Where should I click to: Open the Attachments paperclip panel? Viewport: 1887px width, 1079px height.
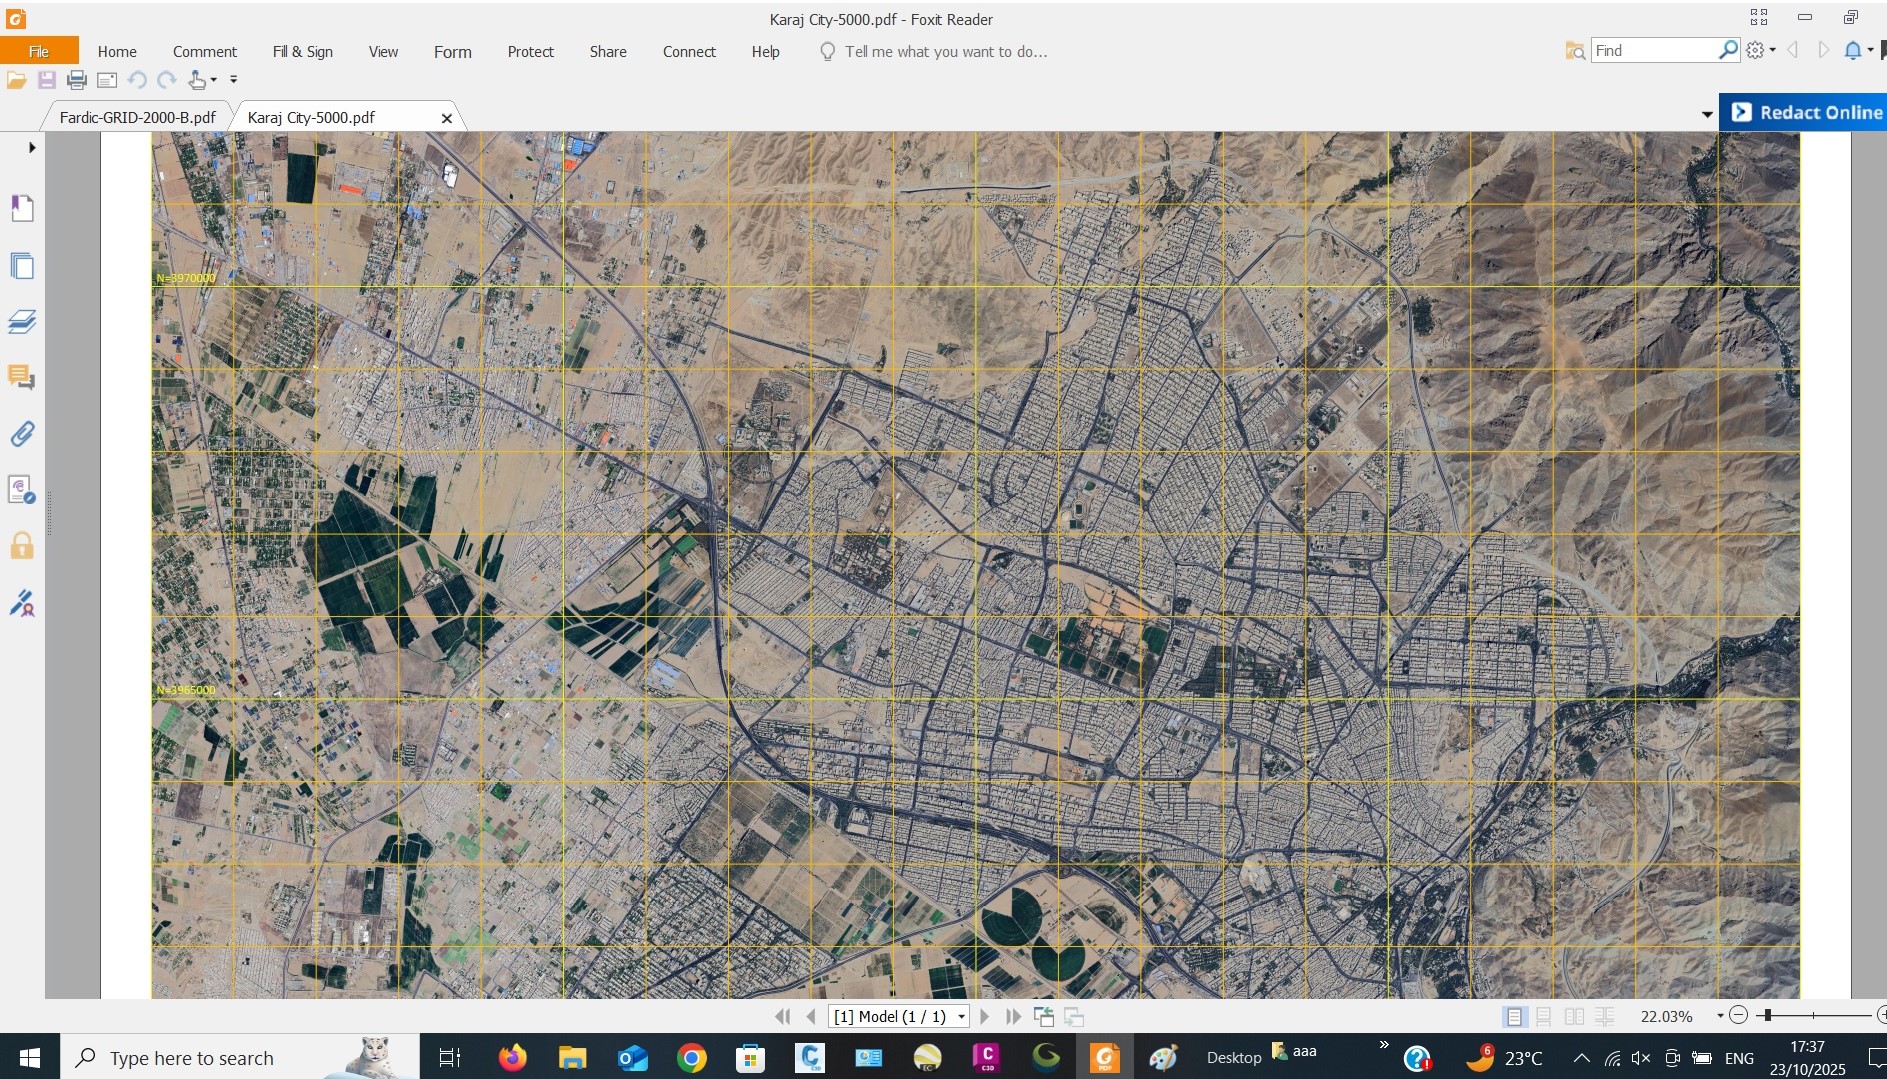22,434
